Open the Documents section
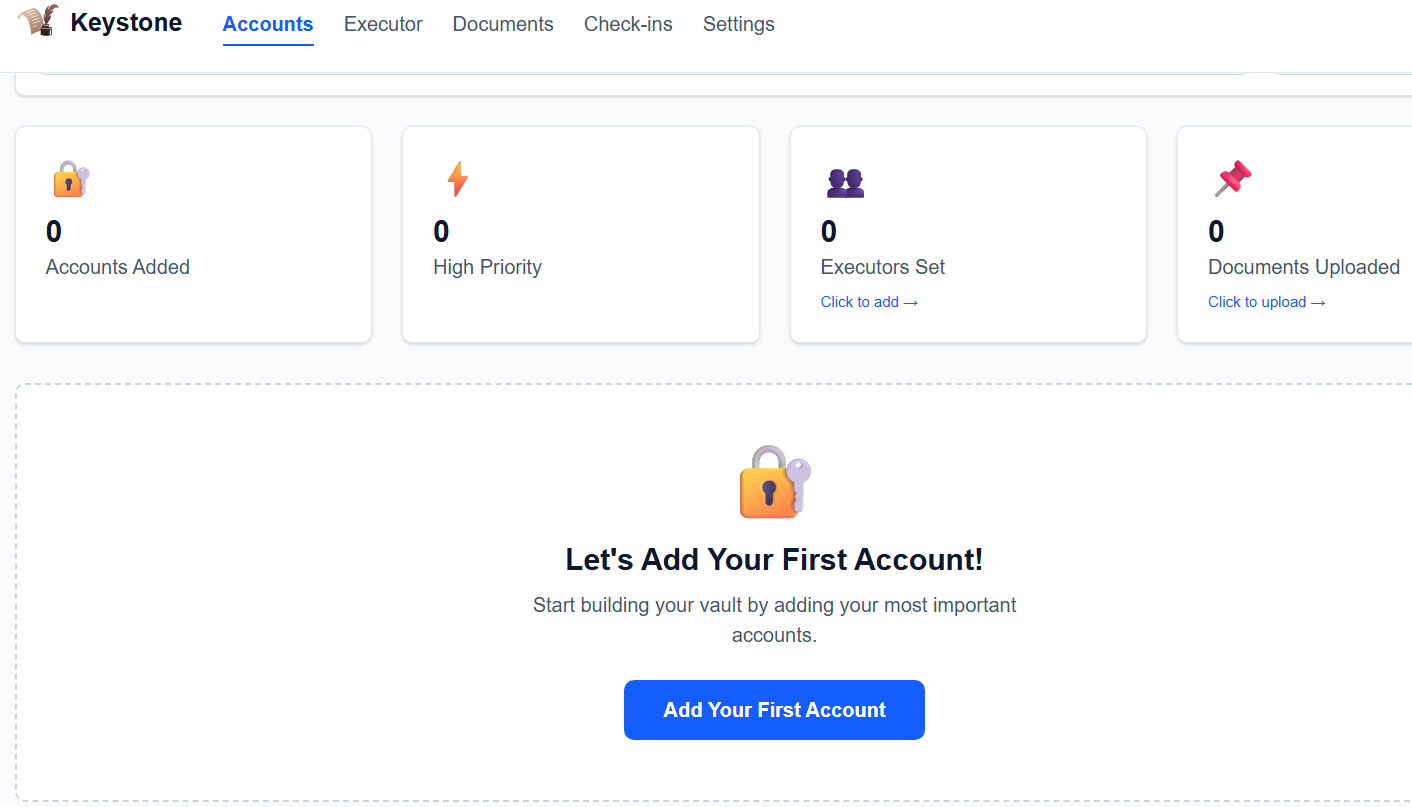 (x=503, y=24)
